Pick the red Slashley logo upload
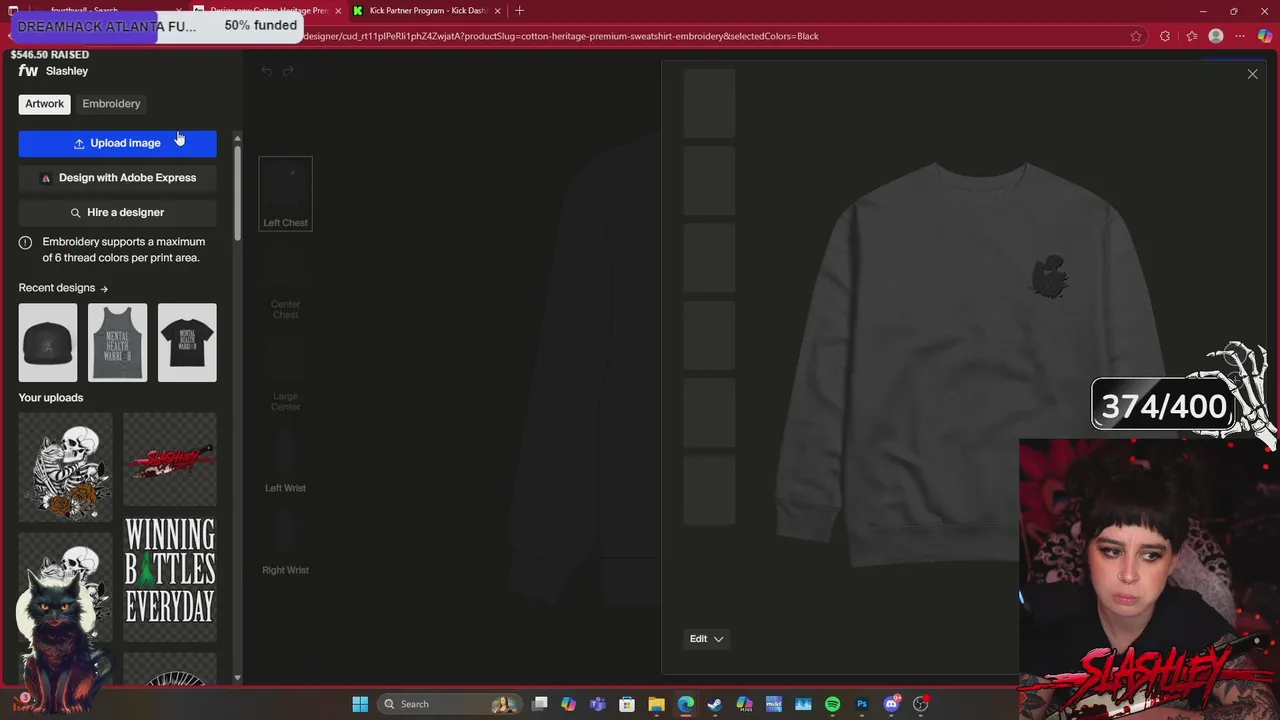1280x720 pixels. [170, 459]
